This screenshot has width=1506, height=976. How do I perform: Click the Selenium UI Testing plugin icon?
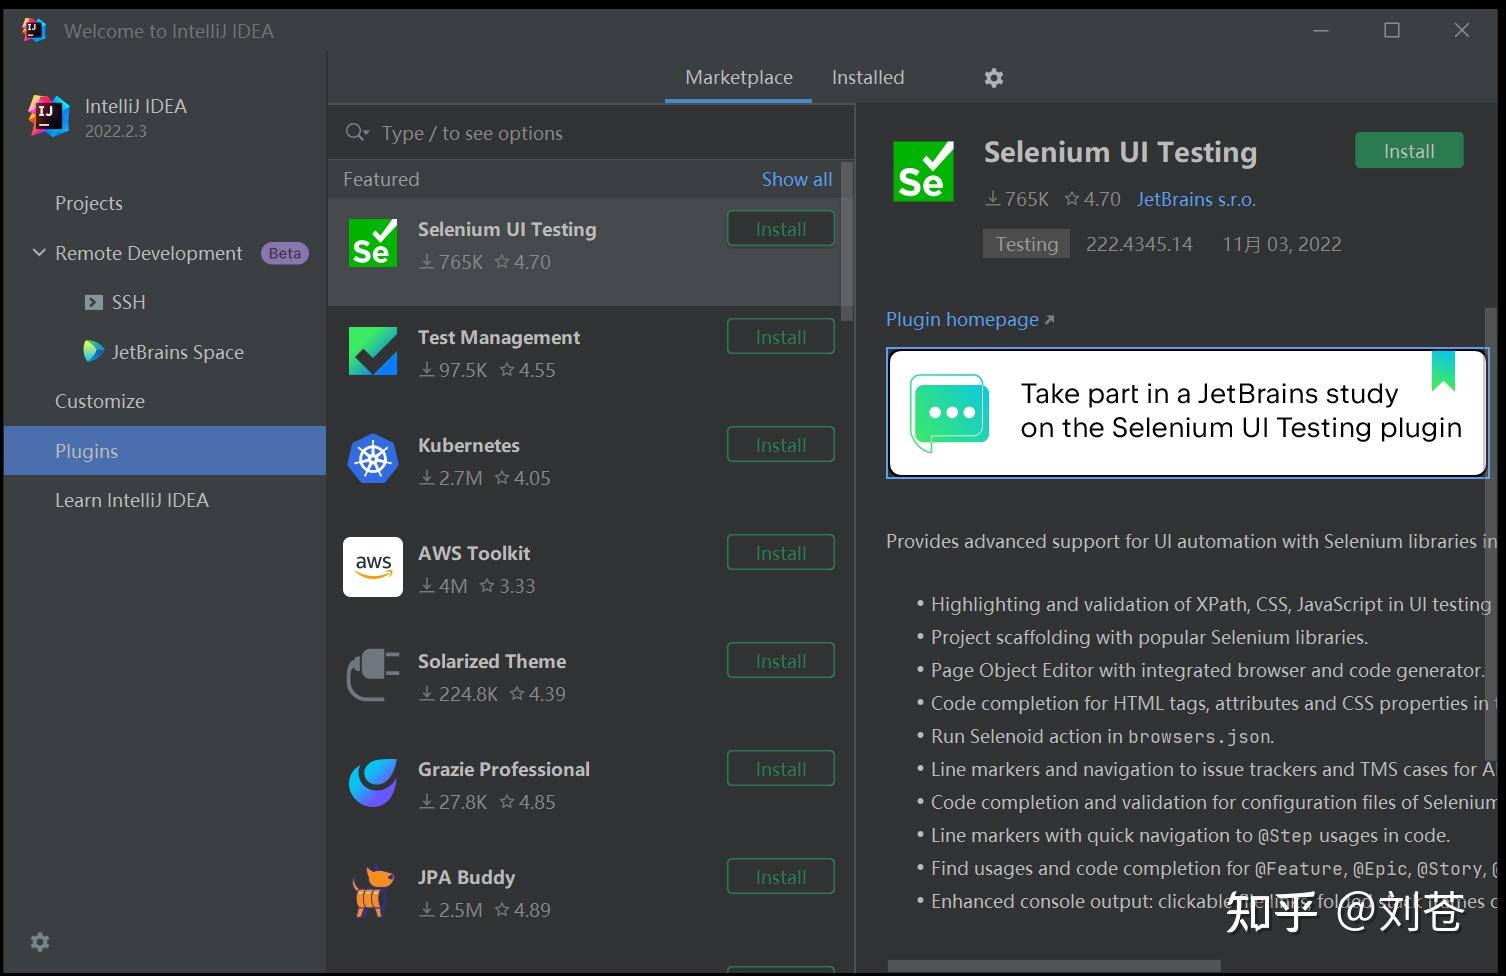coord(372,243)
